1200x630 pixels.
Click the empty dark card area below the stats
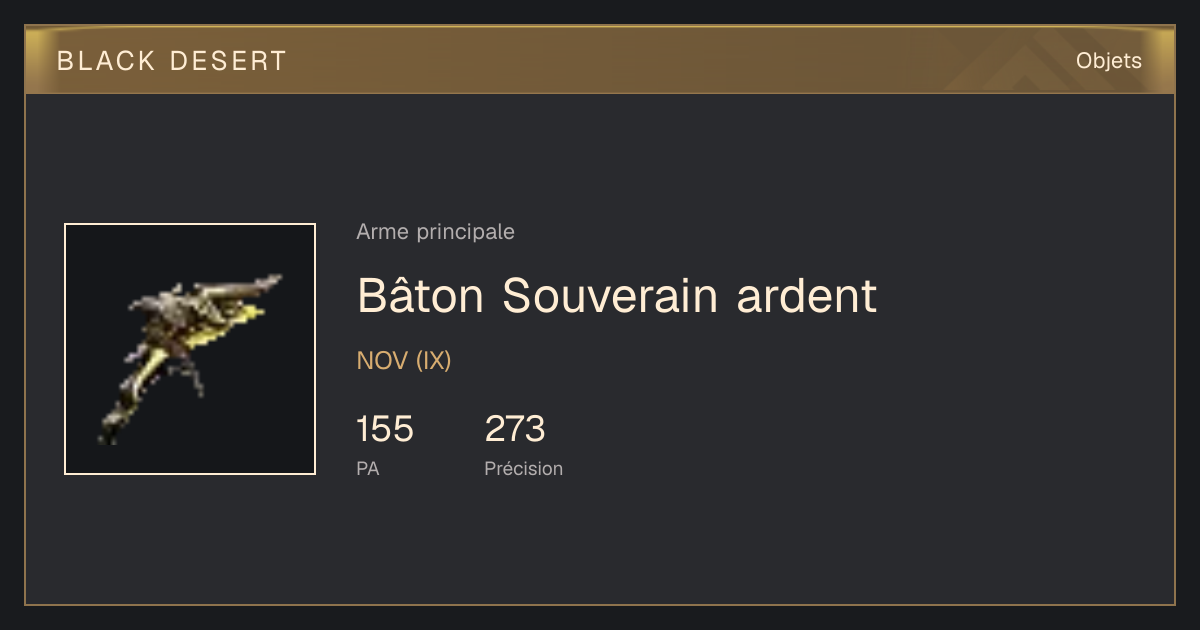pos(600,545)
